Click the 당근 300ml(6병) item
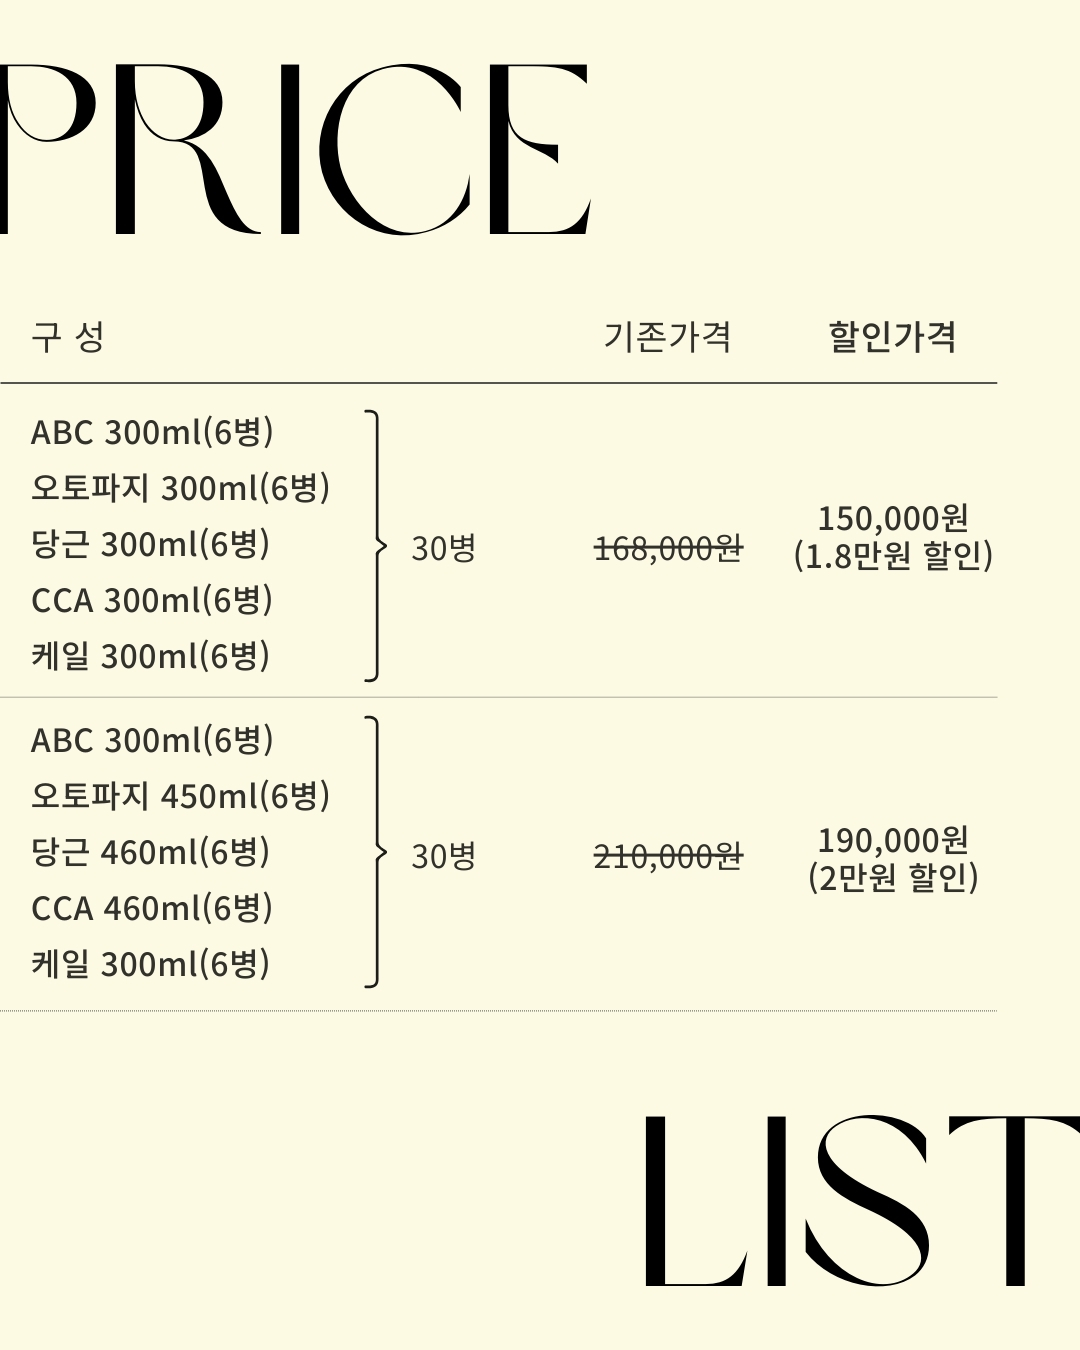The image size is (1080, 1350). 150,544
